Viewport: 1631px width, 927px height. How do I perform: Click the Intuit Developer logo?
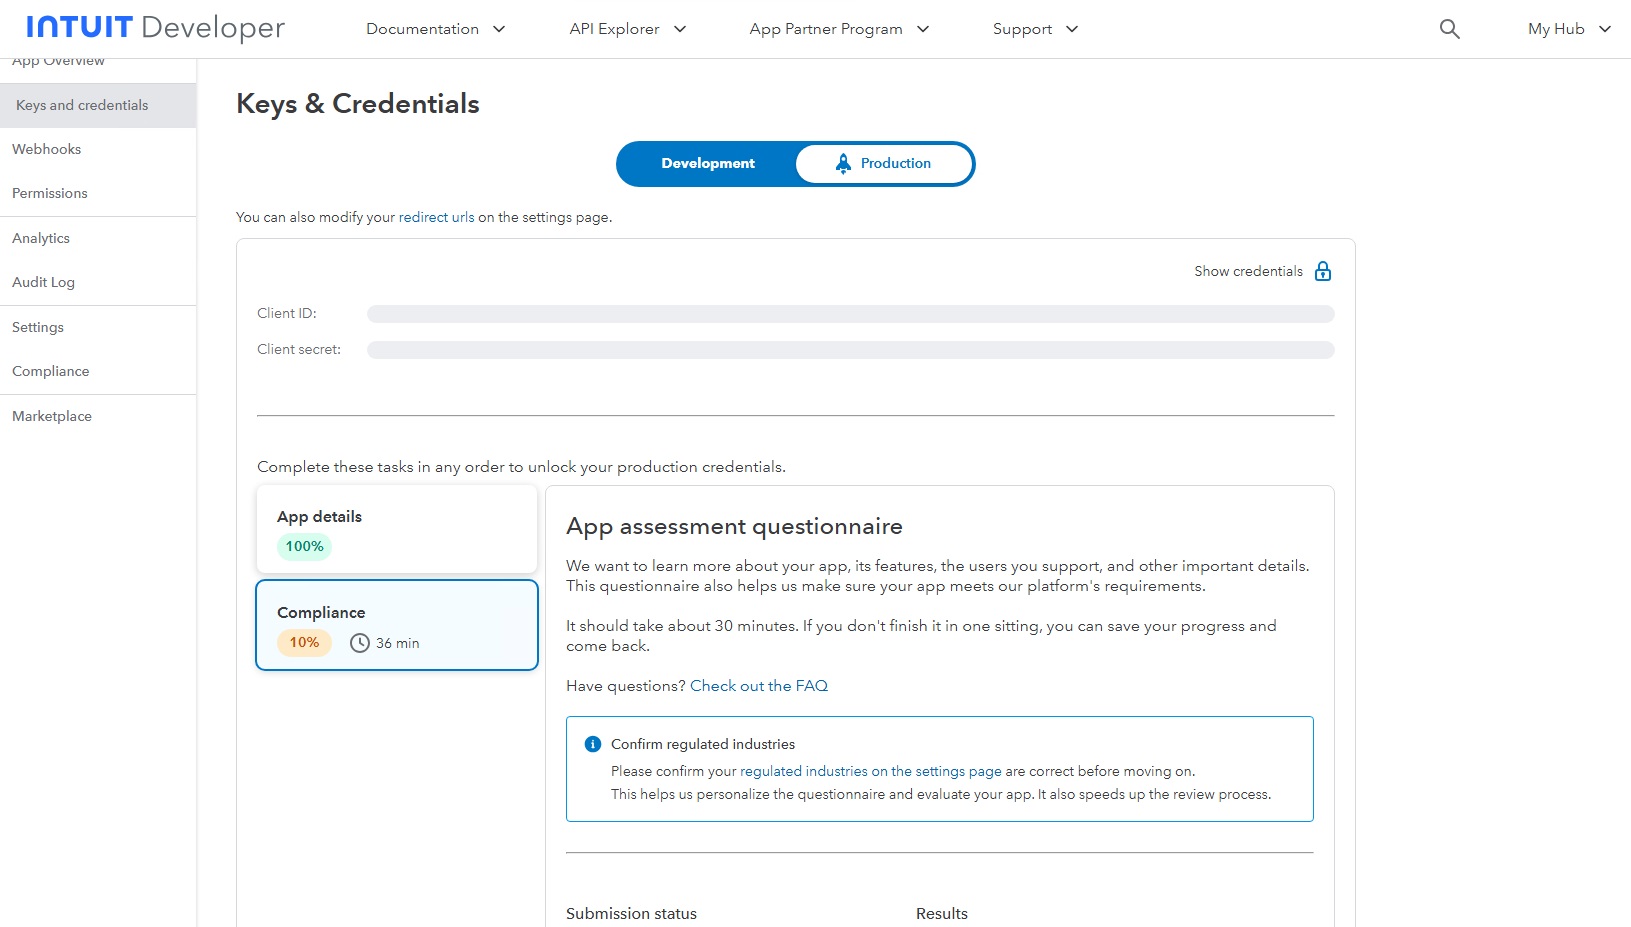coord(156,28)
